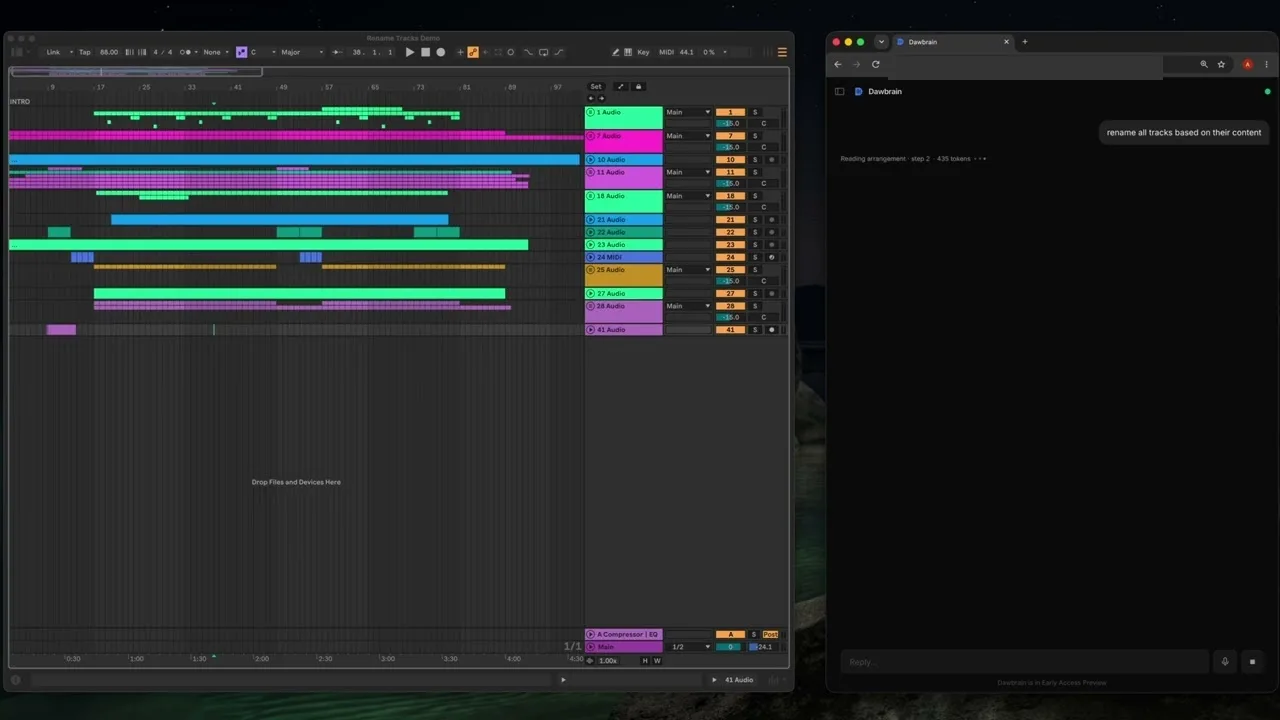The width and height of the screenshot is (1280, 720).
Task: Click the Tap tempo button
Action: click(x=84, y=52)
